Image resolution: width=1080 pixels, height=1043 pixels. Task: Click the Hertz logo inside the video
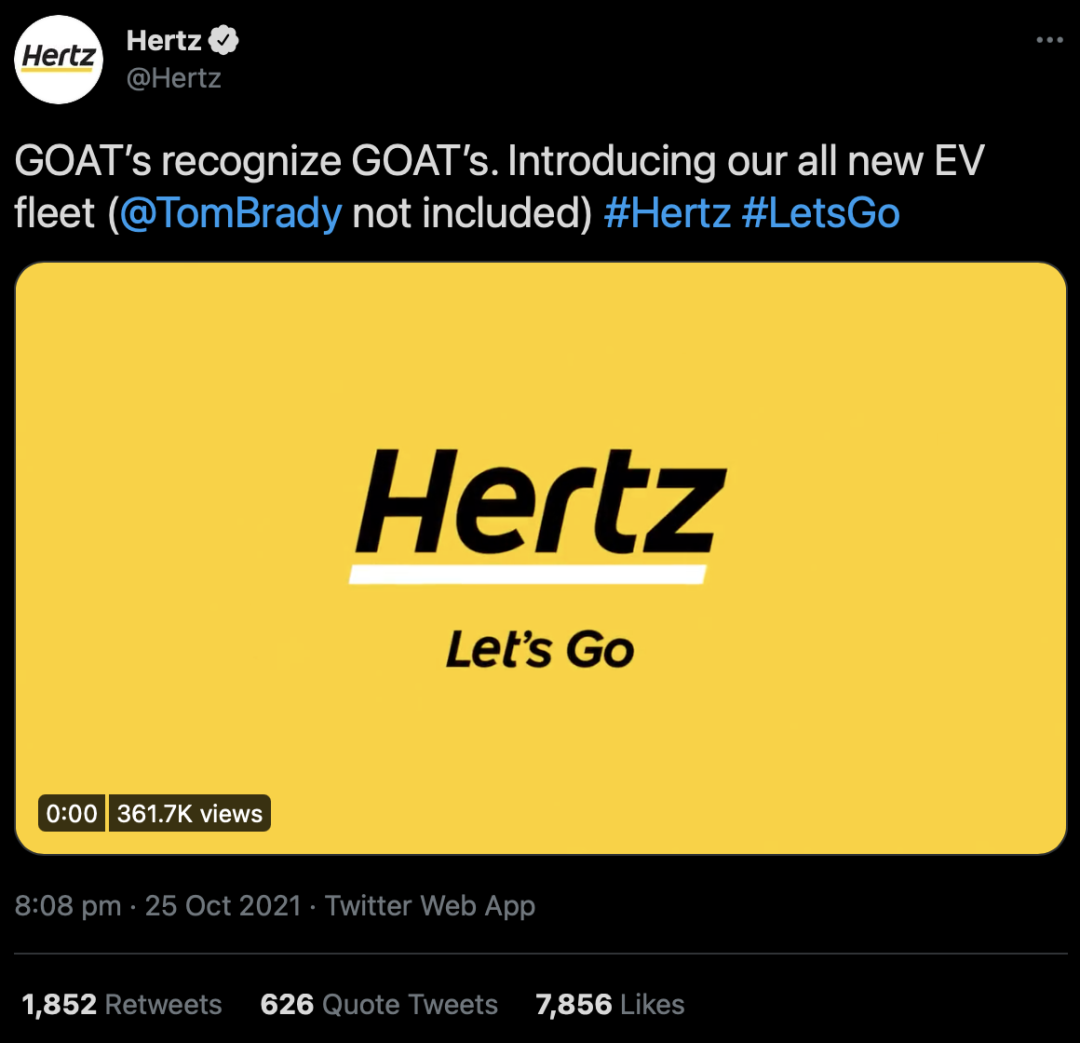pyautogui.click(x=539, y=515)
